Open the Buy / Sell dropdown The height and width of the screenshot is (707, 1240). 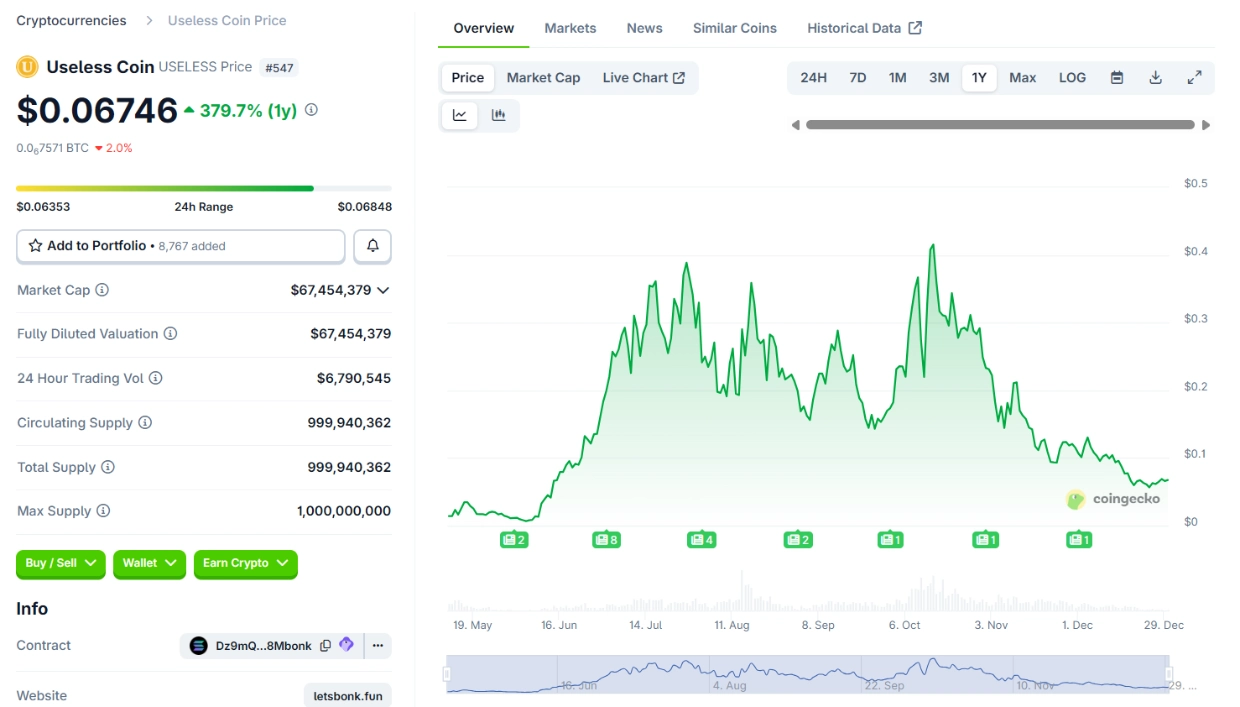60,563
